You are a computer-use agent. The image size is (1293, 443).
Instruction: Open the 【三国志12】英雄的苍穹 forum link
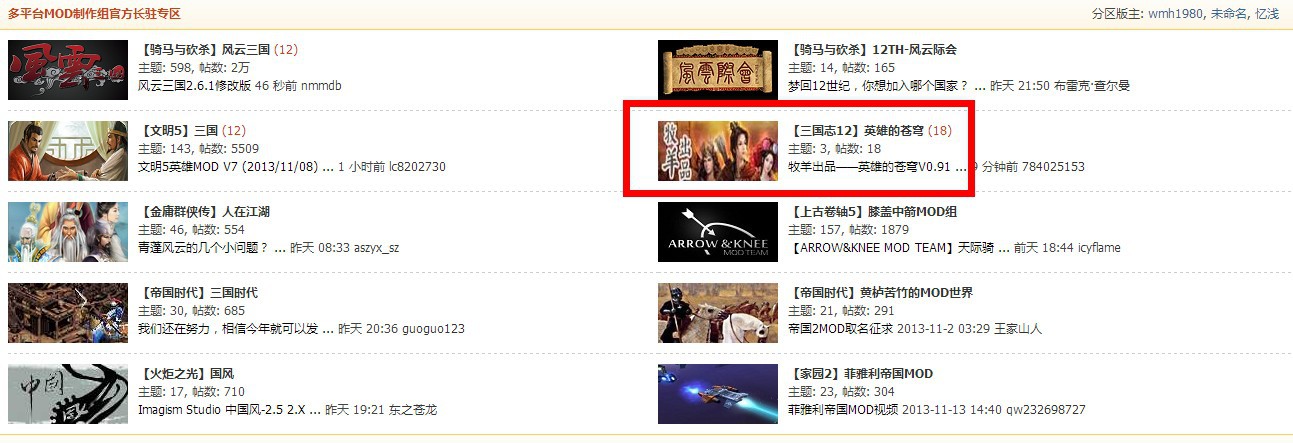(856, 130)
